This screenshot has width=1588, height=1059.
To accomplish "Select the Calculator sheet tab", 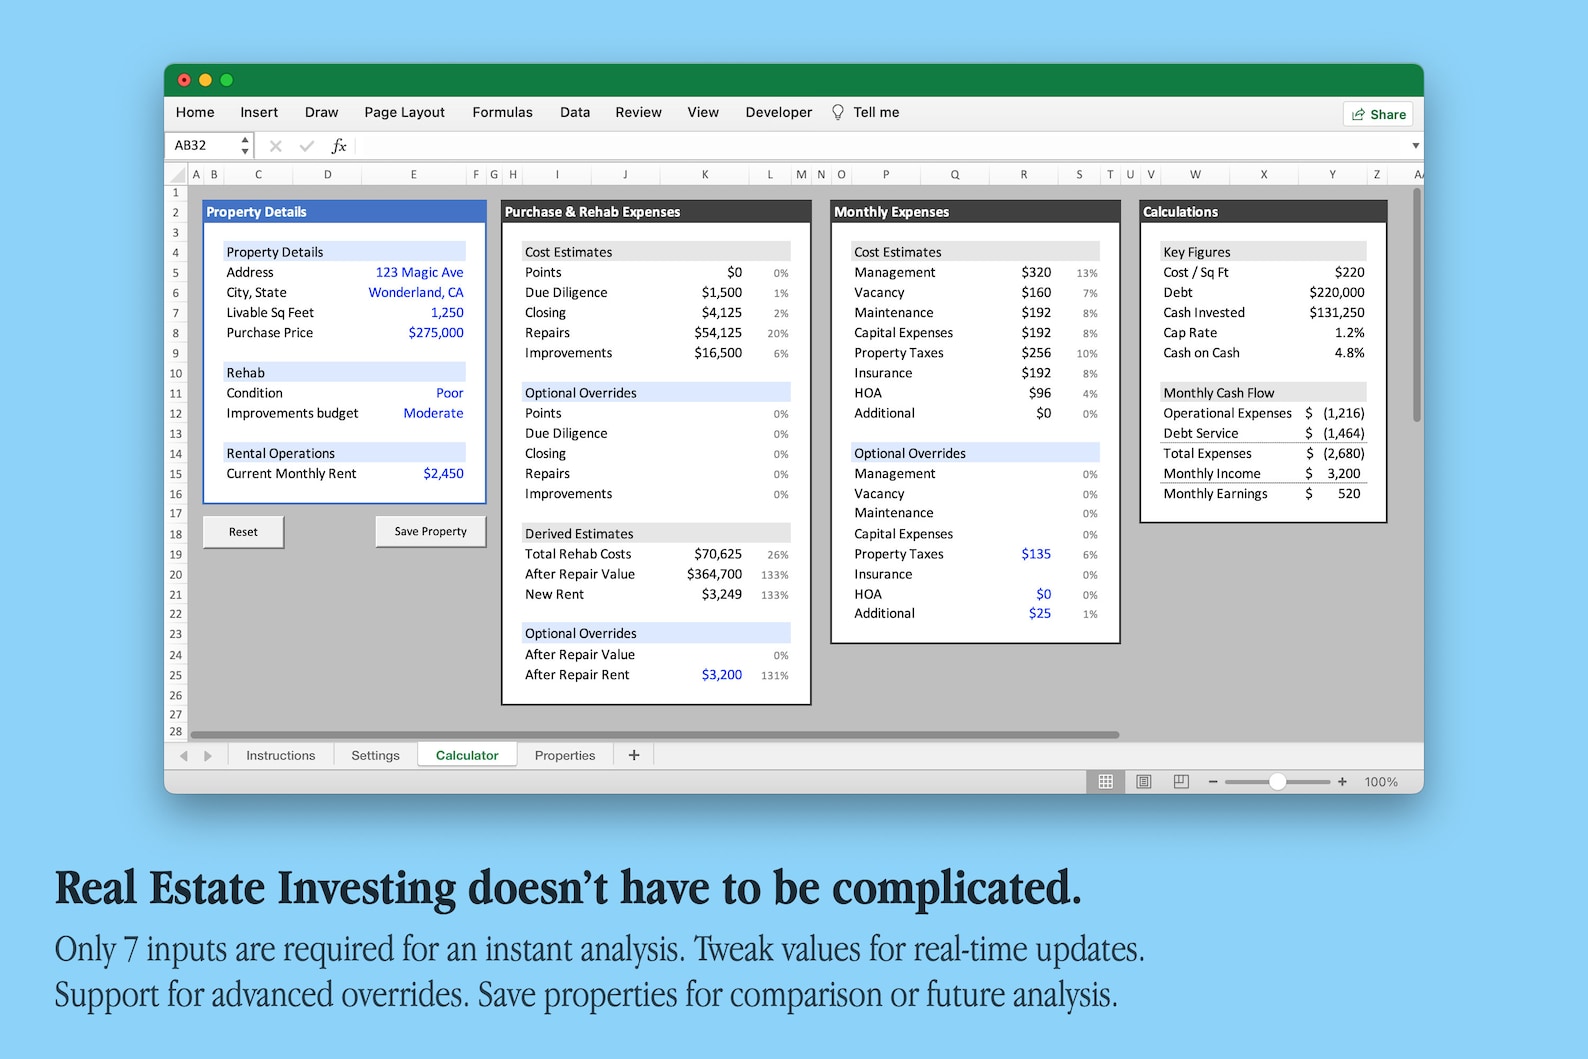I will point(467,755).
